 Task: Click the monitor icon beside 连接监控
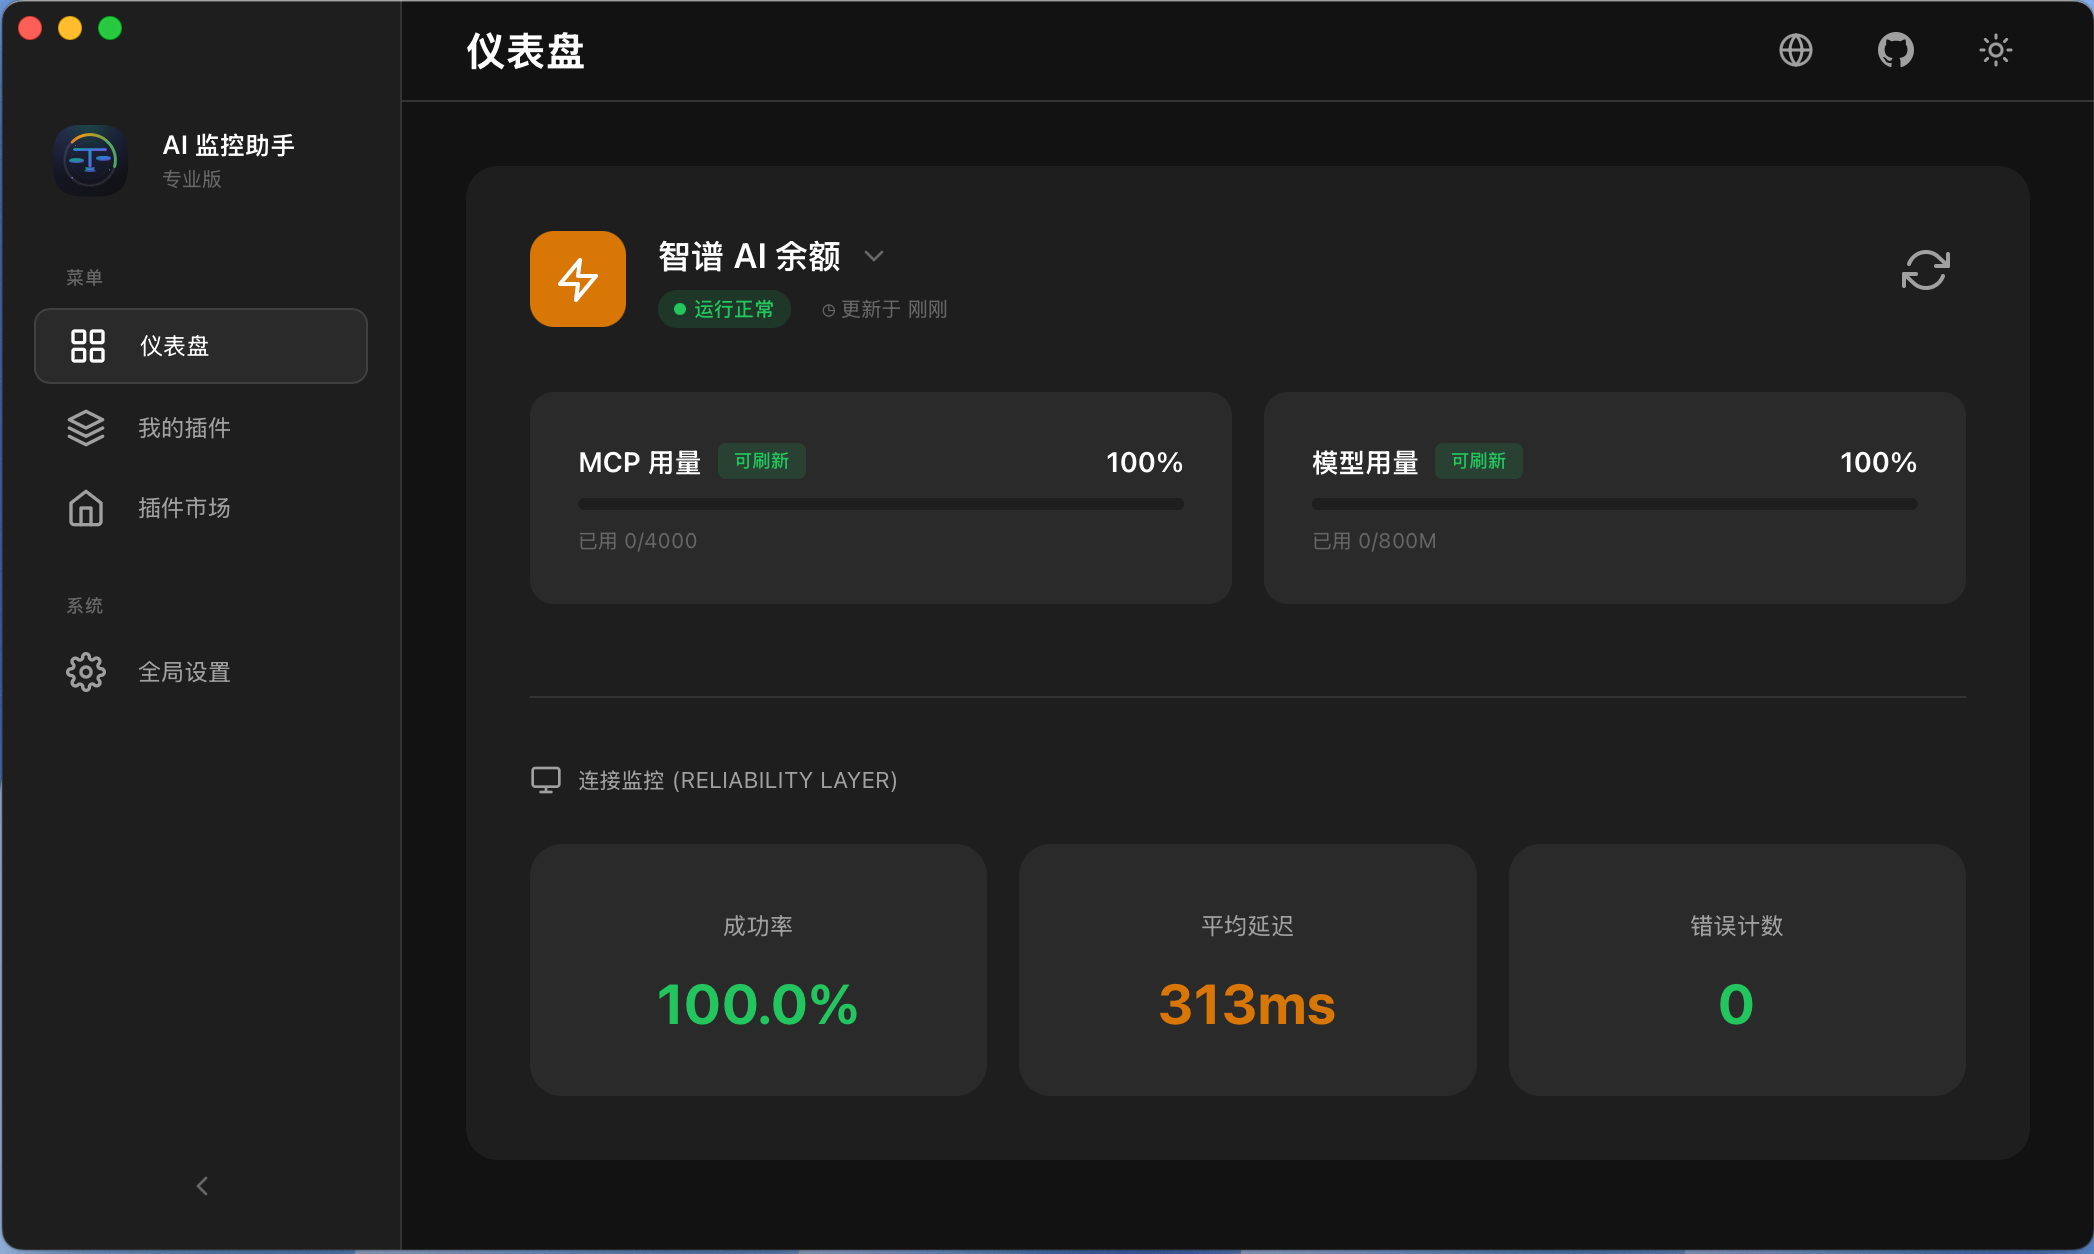545,780
